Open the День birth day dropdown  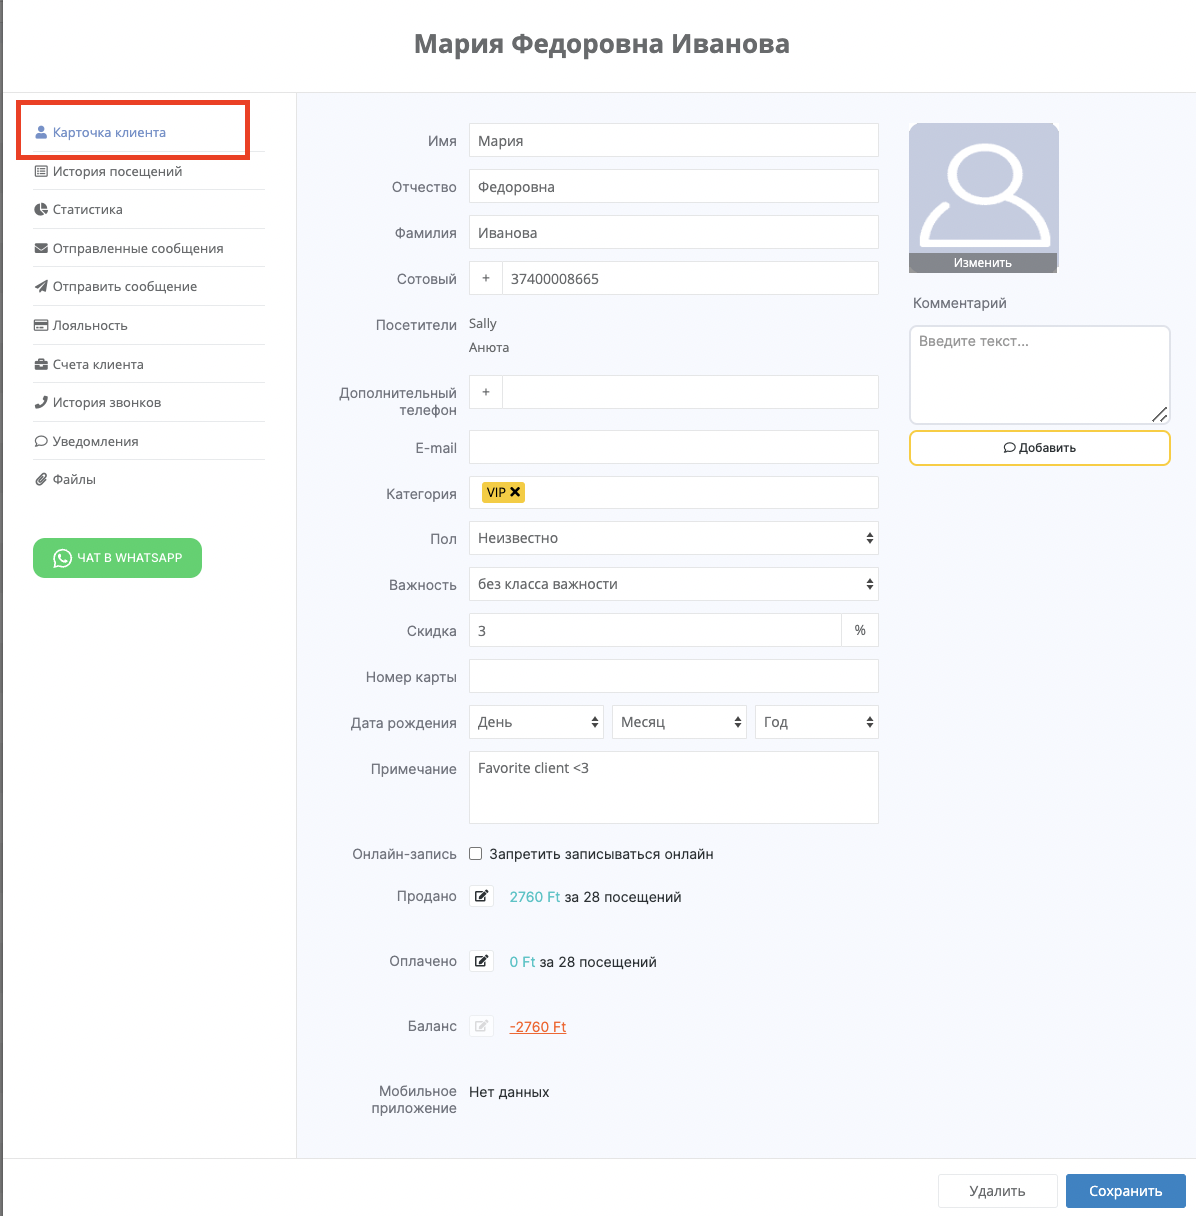[536, 722]
